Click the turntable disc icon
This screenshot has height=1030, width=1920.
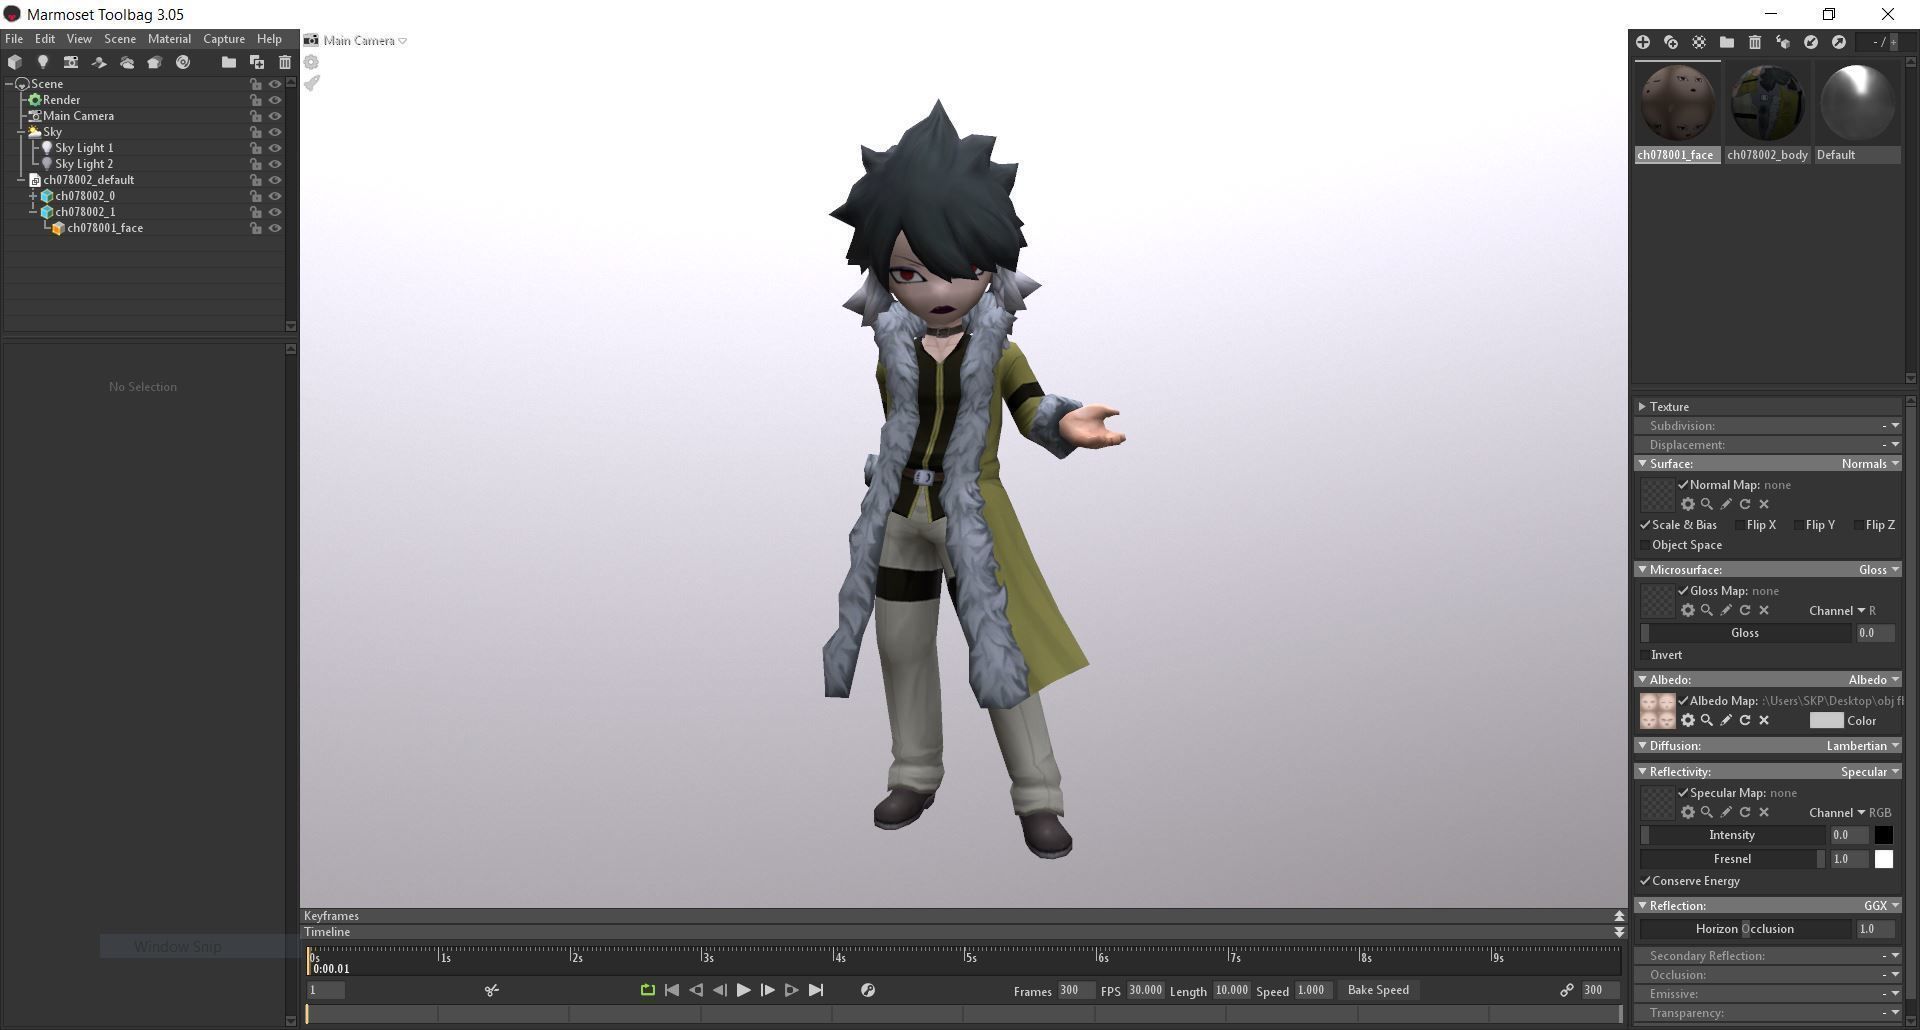(183, 62)
